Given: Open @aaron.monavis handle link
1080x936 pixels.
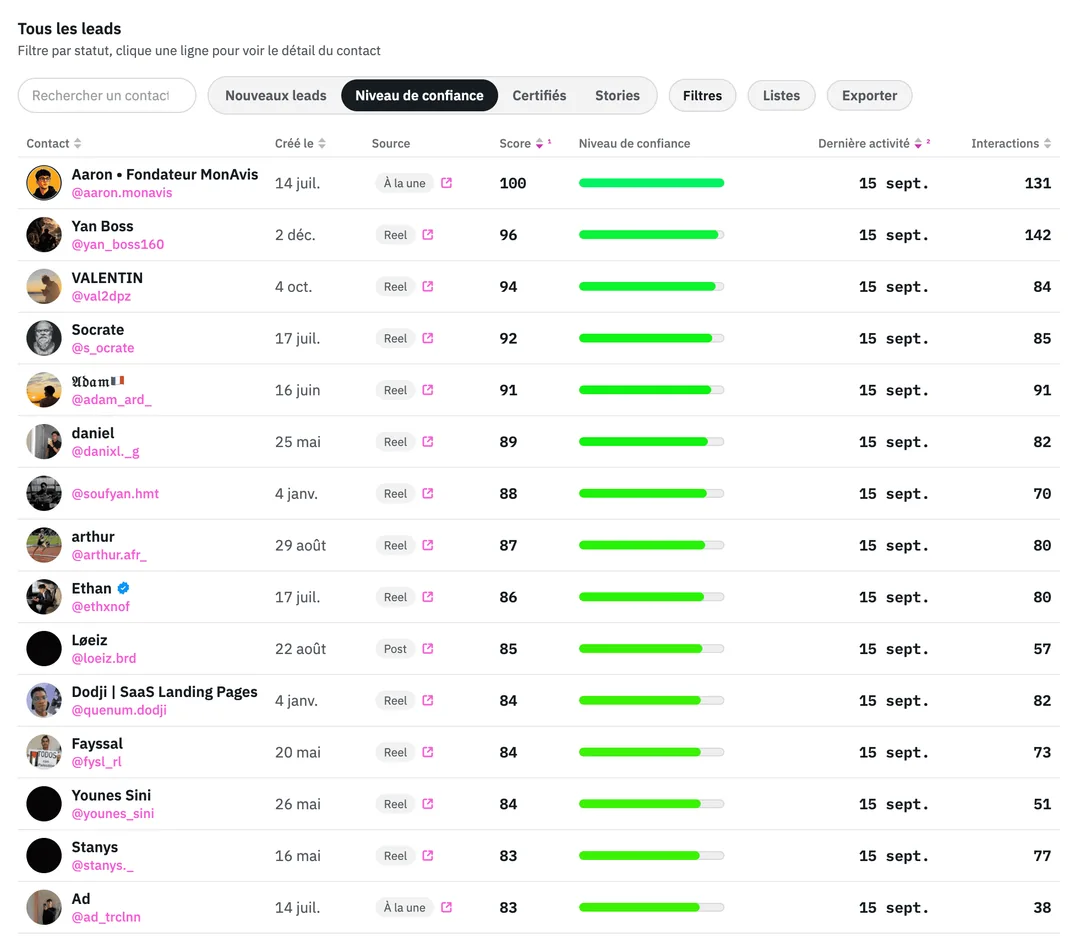Looking at the screenshot, I should coord(122,193).
